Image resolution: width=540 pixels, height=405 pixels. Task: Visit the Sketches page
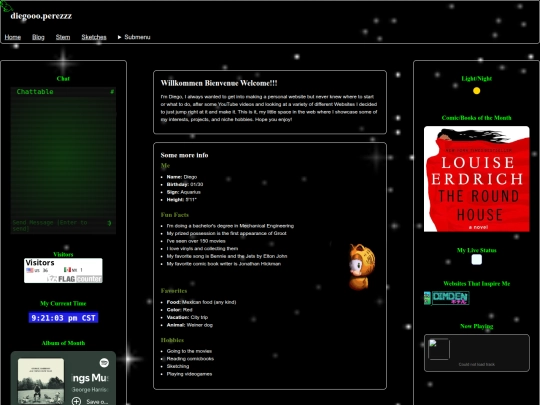[x=94, y=37]
